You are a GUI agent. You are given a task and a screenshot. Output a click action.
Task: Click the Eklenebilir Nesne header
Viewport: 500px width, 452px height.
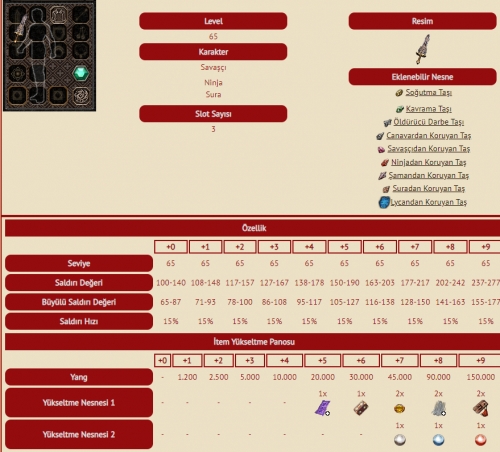coord(422,77)
